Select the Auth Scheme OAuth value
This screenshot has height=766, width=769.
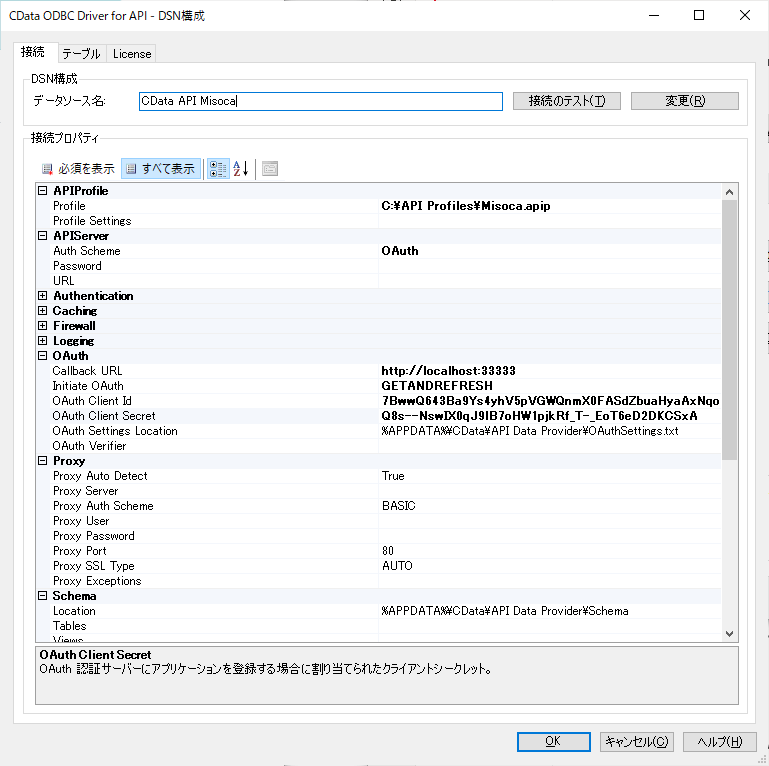[x=400, y=251]
